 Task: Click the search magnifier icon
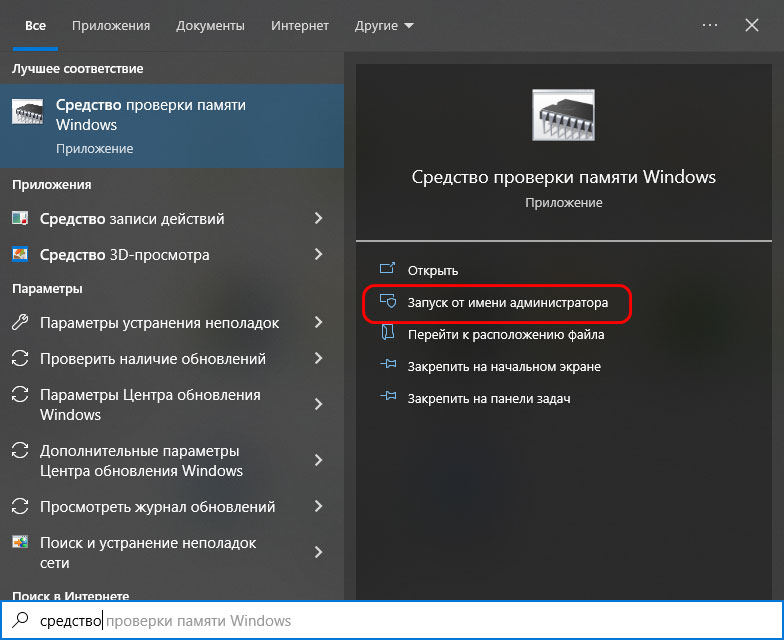[x=20, y=620]
